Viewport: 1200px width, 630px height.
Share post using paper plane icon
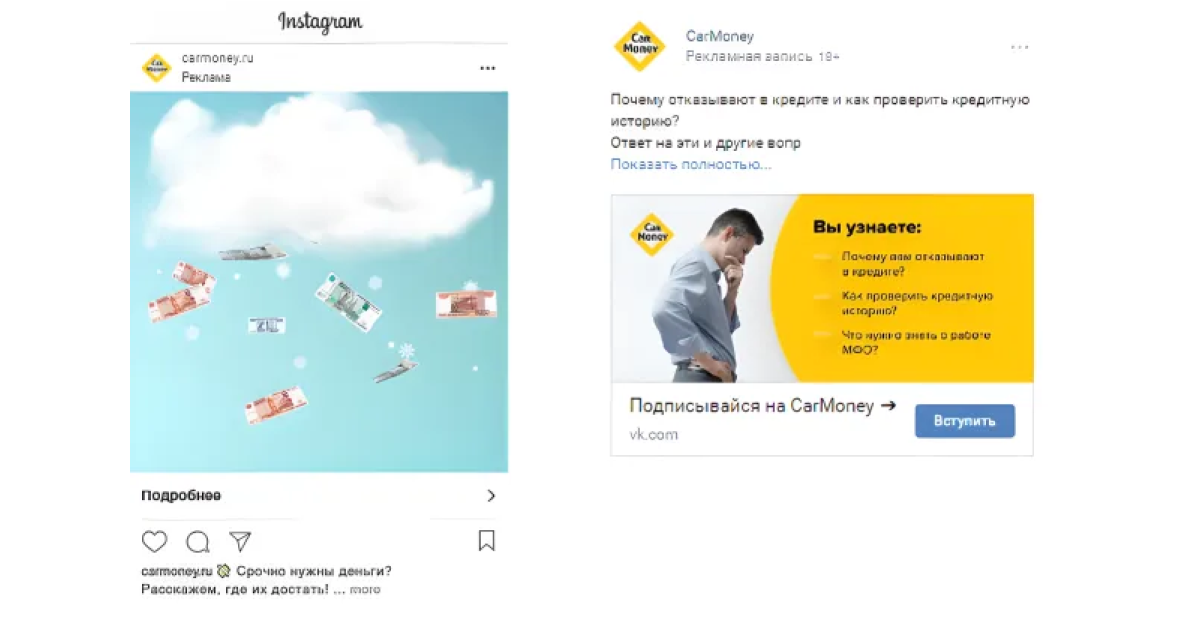tap(240, 542)
